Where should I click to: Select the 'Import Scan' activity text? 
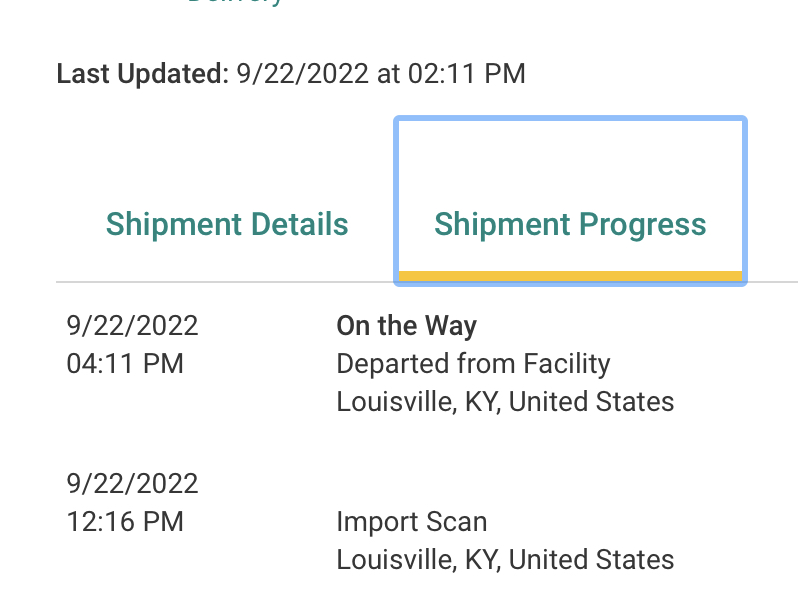point(412,521)
